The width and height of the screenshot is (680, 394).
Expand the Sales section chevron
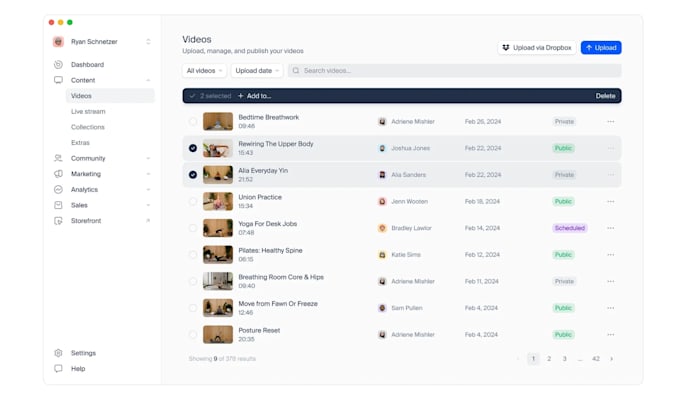pyautogui.click(x=148, y=205)
